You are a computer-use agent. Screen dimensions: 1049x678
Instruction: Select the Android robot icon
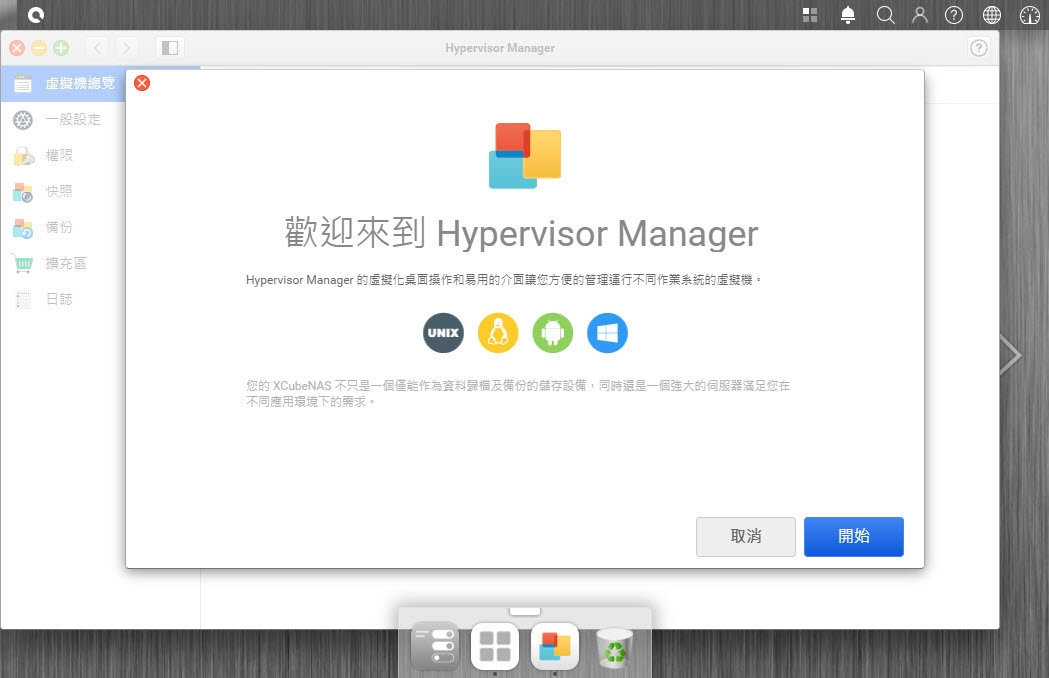pyautogui.click(x=553, y=333)
